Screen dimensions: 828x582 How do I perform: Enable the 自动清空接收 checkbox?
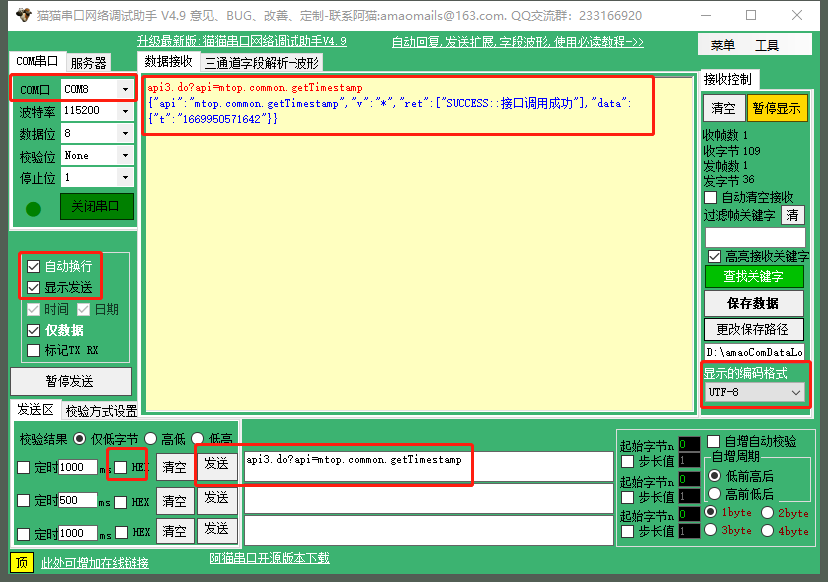point(711,198)
